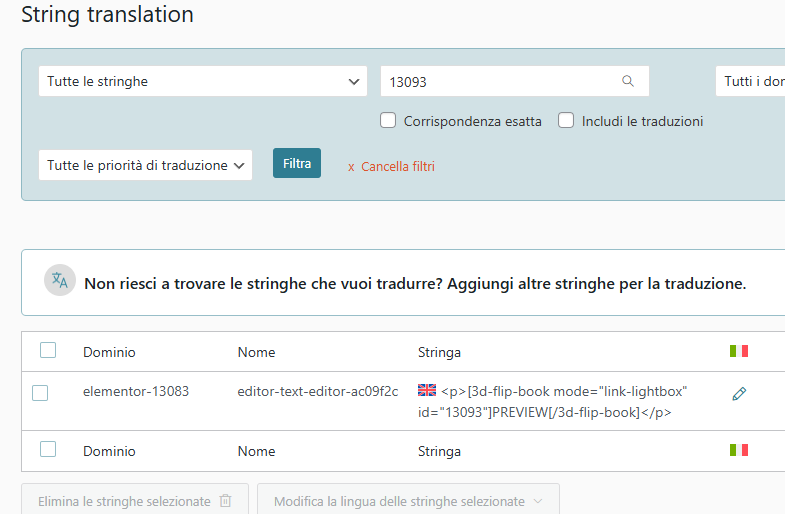785x514 pixels.
Task: Select the elementor-13083 row checkbox
Action: point(40,393)
